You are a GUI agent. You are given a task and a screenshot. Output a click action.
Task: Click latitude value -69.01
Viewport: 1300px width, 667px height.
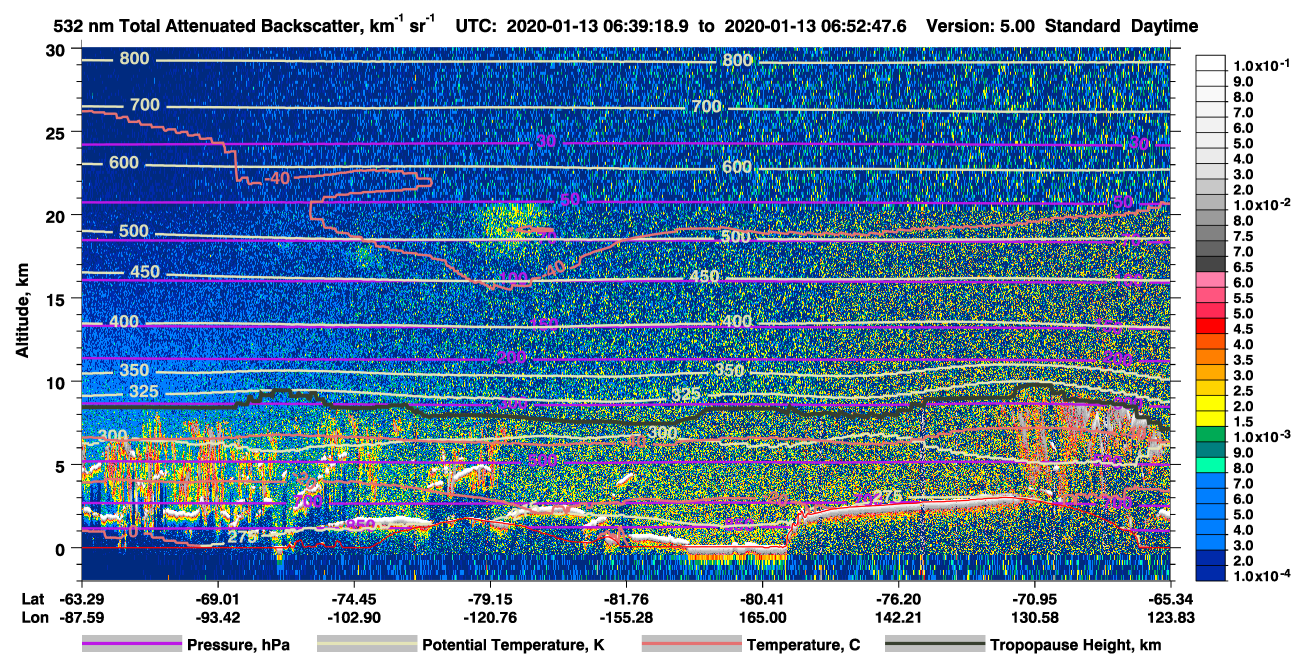pyautogui.click(x=217, y=599)
